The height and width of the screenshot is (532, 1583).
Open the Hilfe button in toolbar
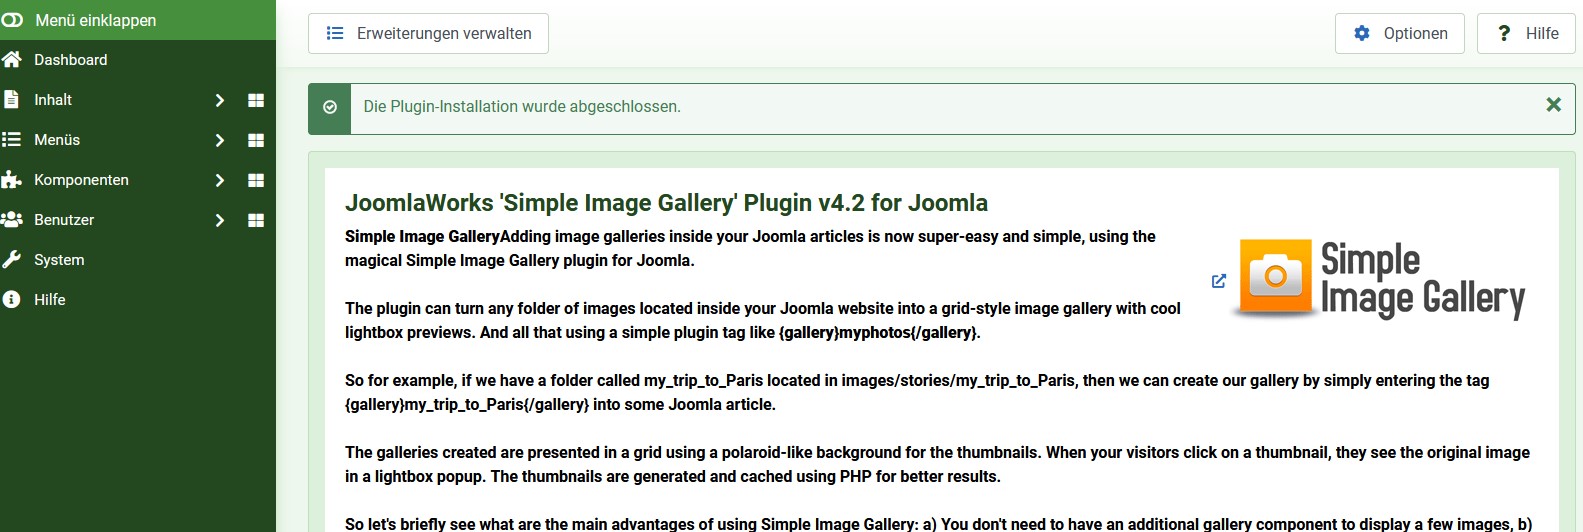(1526, 33)
